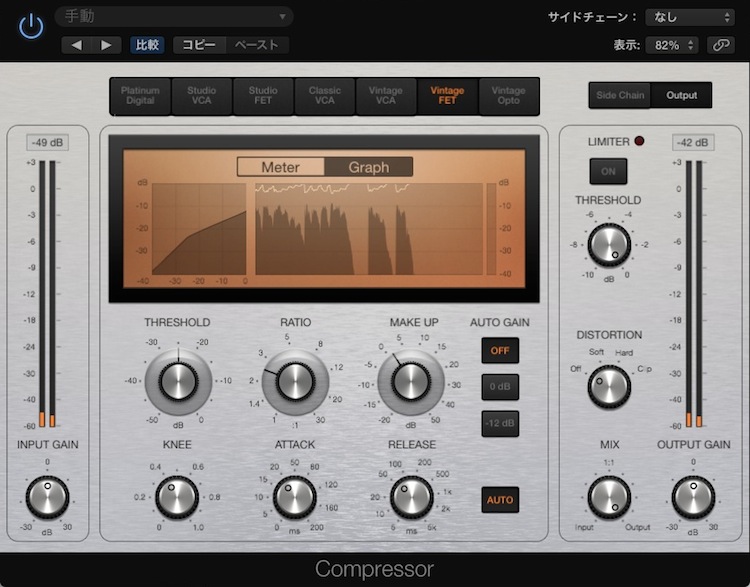Click the RATIO knob
This screenshot has width=750, height=587.
click(295, 382)
